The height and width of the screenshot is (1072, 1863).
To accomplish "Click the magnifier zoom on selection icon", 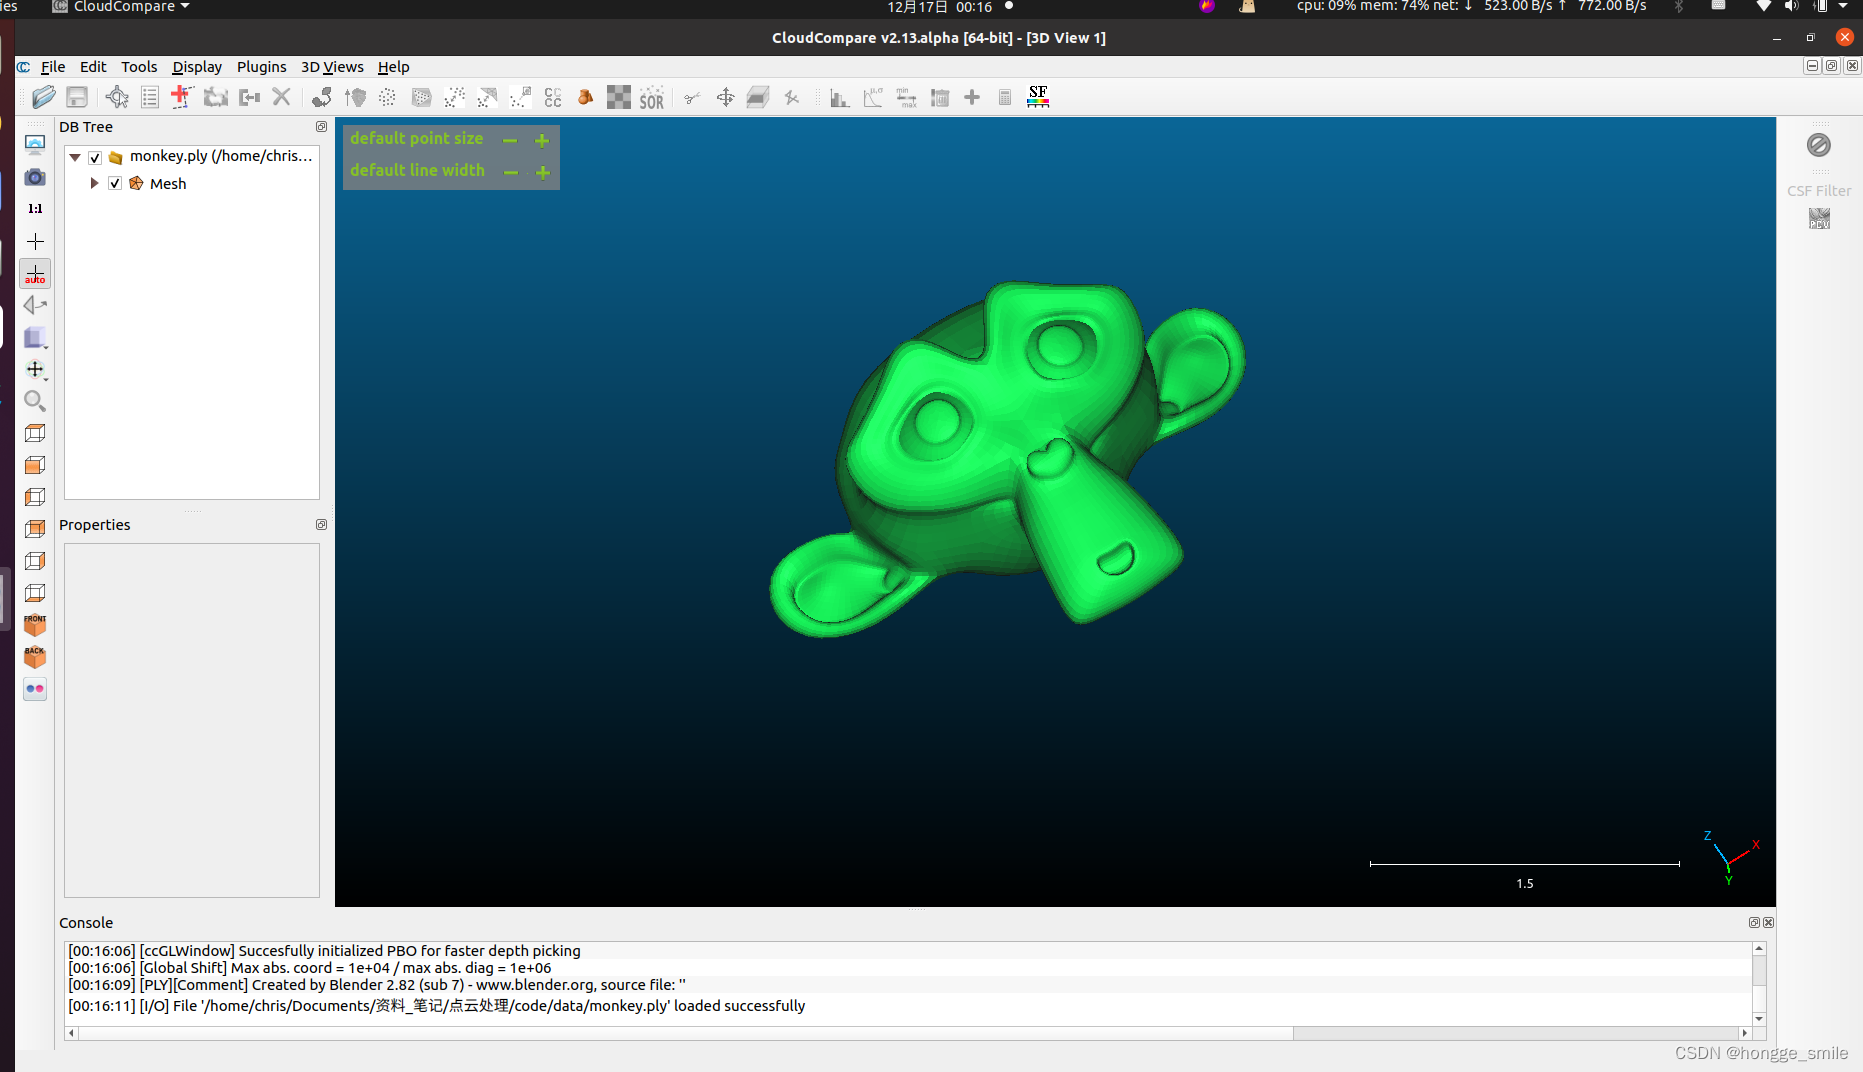I will pos(35,401).
